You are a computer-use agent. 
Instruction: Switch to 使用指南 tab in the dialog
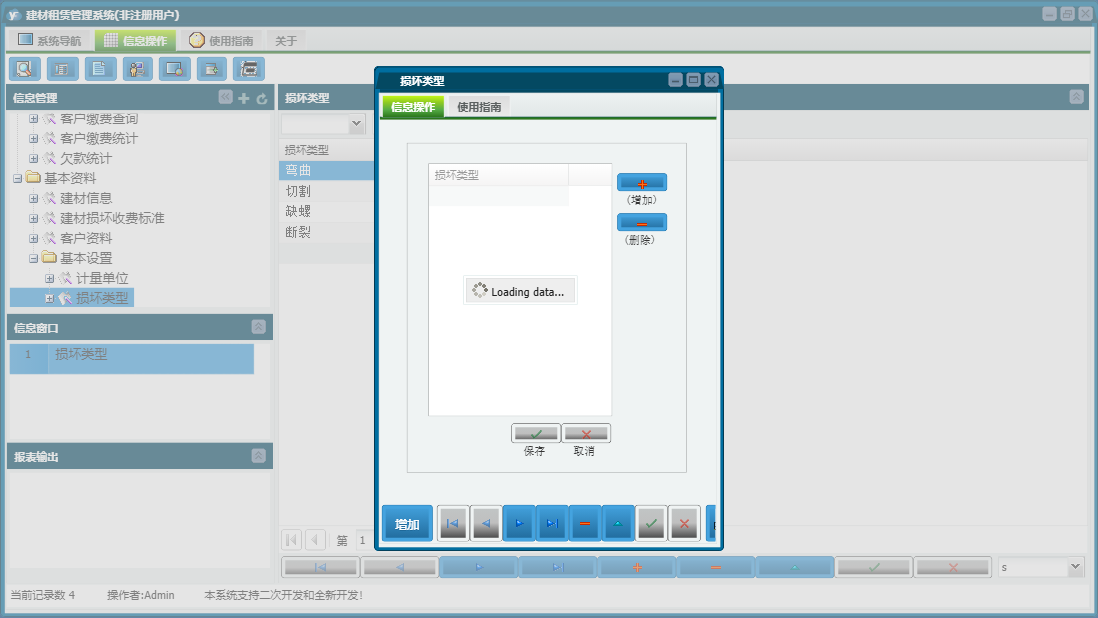pos(479,107)
